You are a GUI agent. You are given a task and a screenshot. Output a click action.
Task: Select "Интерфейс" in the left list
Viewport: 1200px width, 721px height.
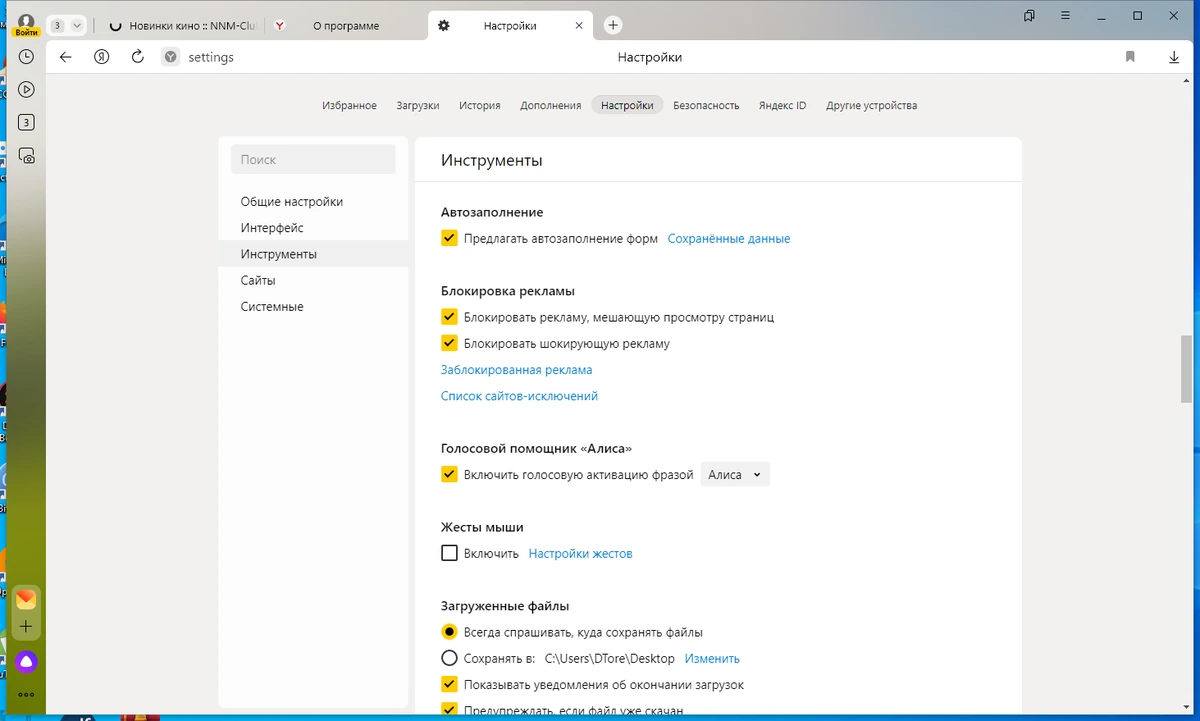click(313, 228)
